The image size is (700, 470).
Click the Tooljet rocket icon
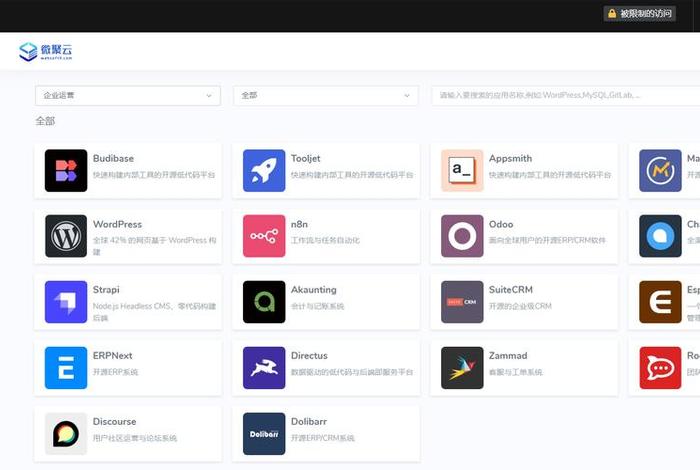point(264,171)
